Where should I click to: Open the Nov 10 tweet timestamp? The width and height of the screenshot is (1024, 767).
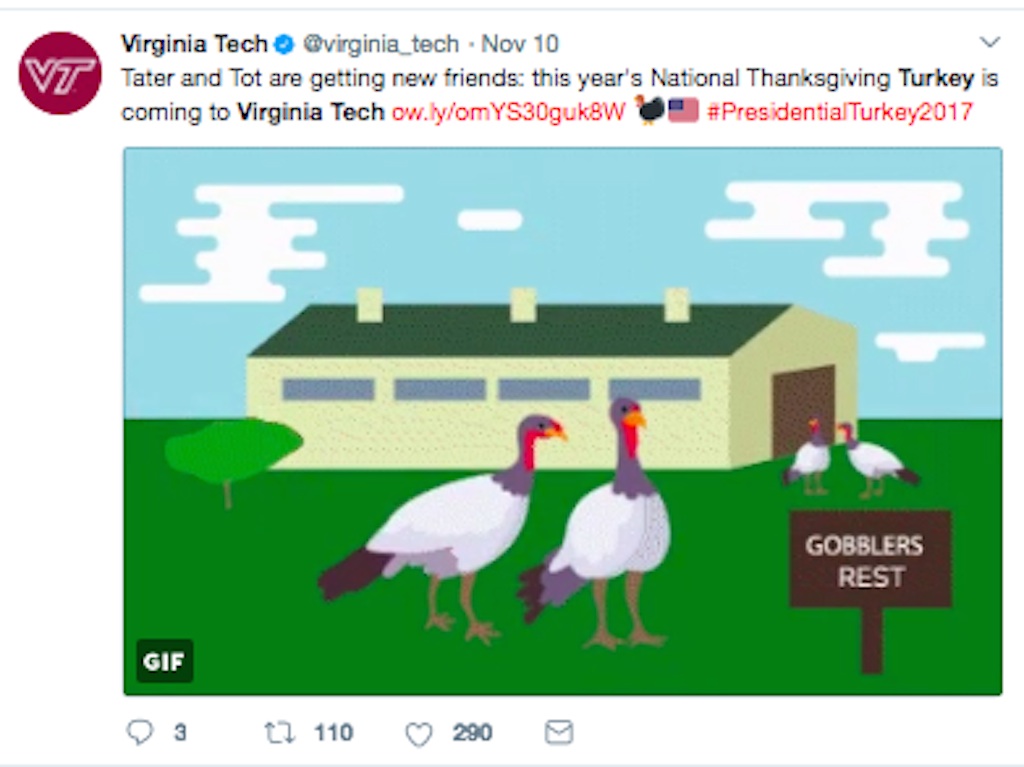[x=520, y=45]
